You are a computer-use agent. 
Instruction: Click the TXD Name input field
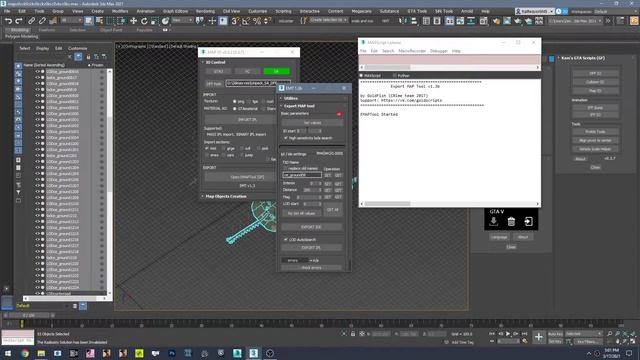tap(302, 175)
